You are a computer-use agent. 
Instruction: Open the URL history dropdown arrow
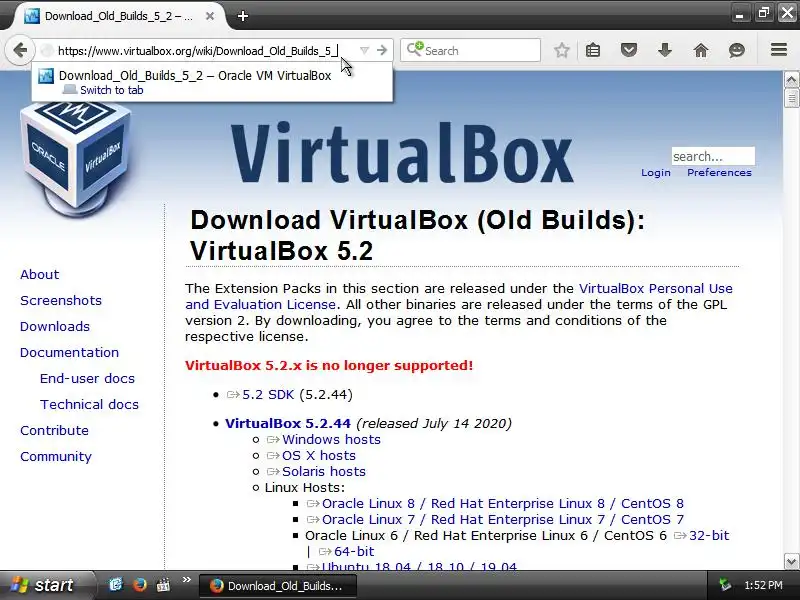point(364,51)
